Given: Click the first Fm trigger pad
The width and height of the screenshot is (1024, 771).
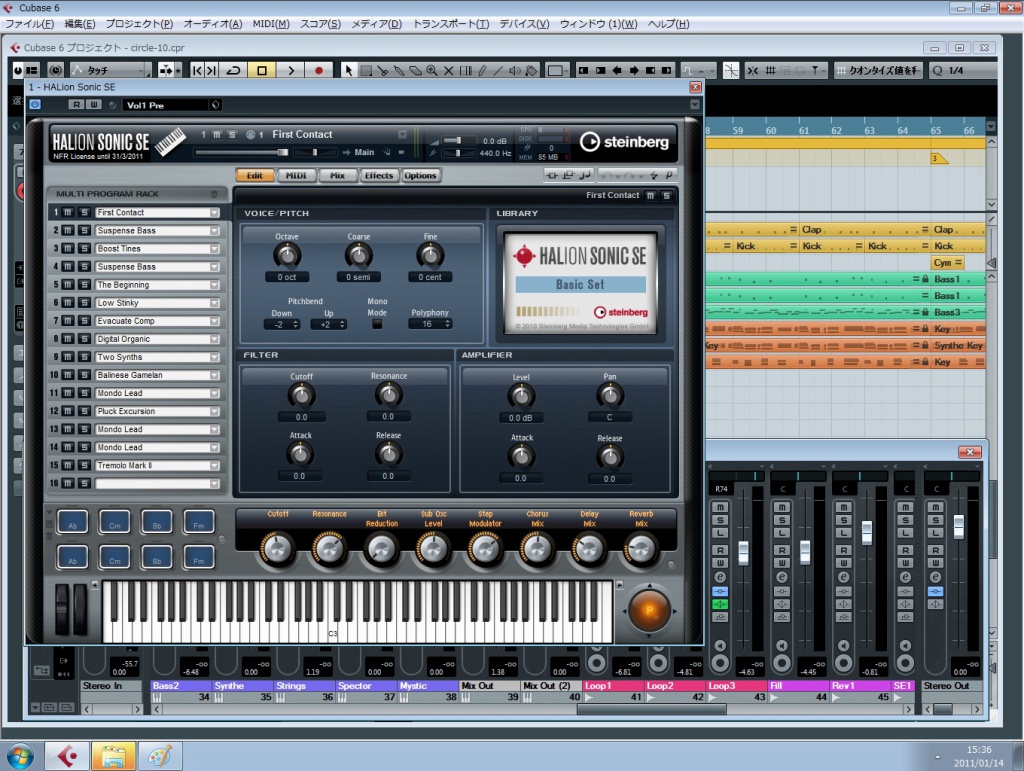Looking at the screenshot, I should point(199,522).
